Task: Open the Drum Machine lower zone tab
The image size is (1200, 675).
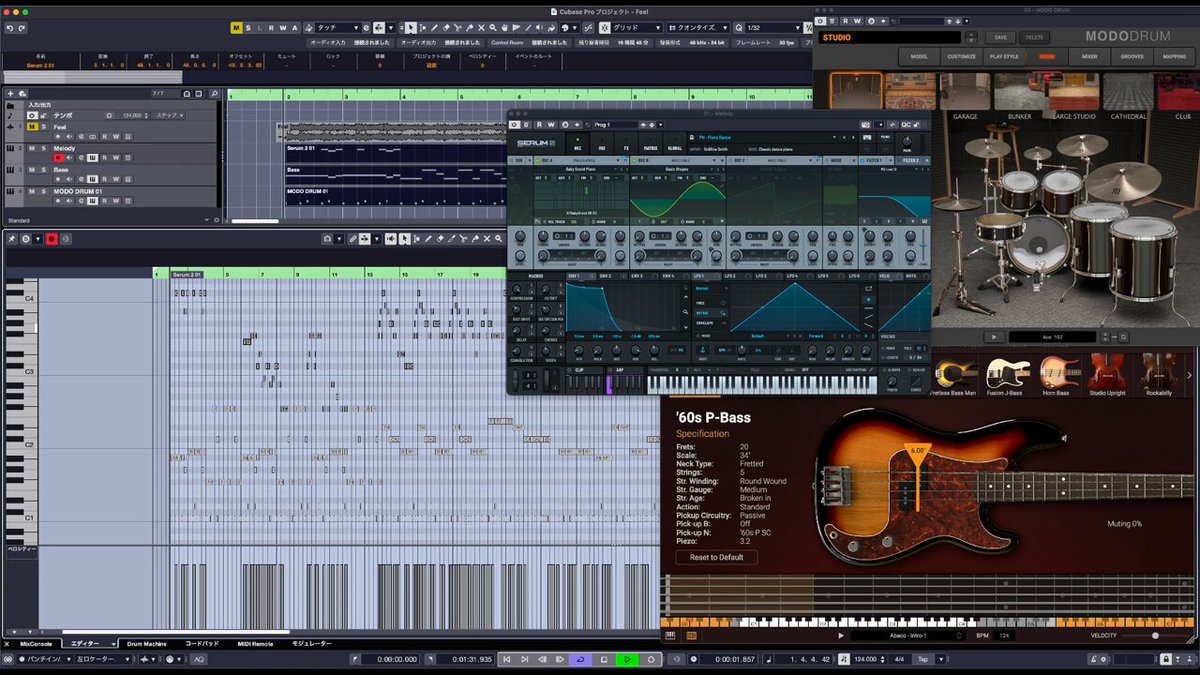Action: point(146,644)
